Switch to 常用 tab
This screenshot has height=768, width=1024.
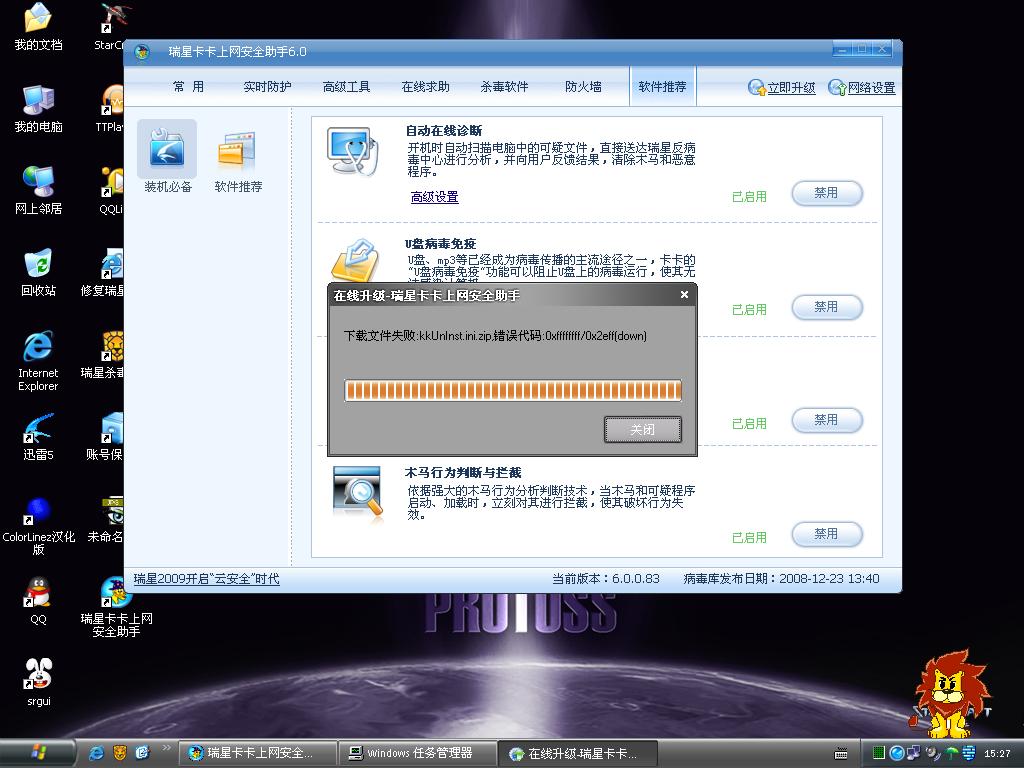(188, 87)
